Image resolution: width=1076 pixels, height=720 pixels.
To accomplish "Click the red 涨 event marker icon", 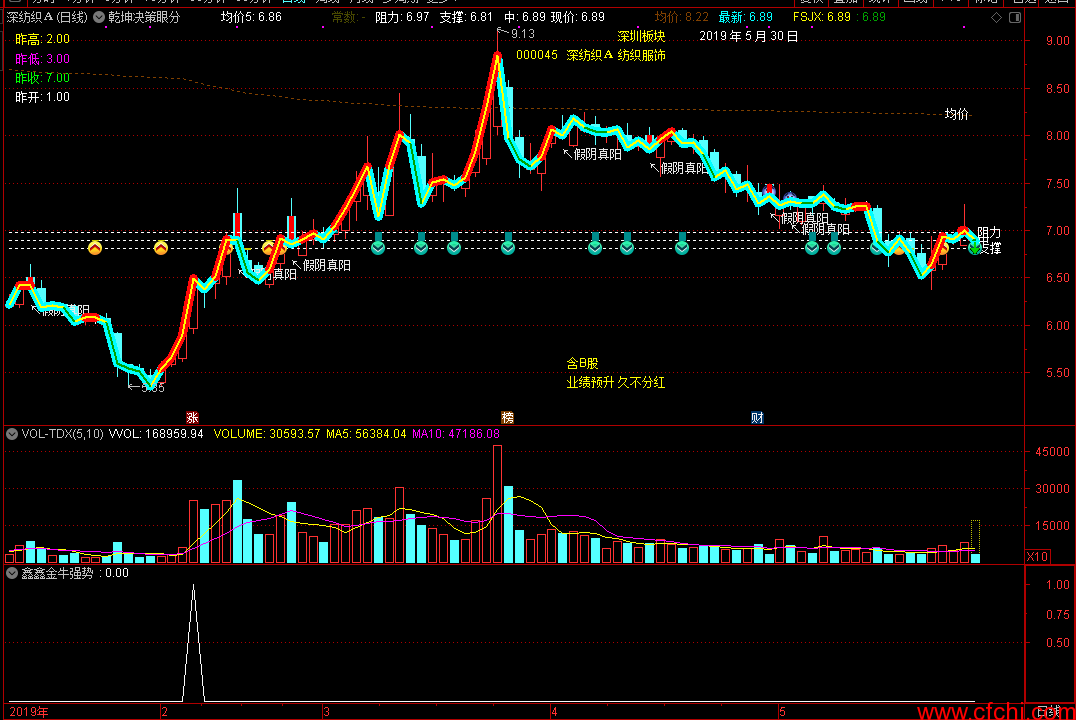I will click(x=192, y=417).
